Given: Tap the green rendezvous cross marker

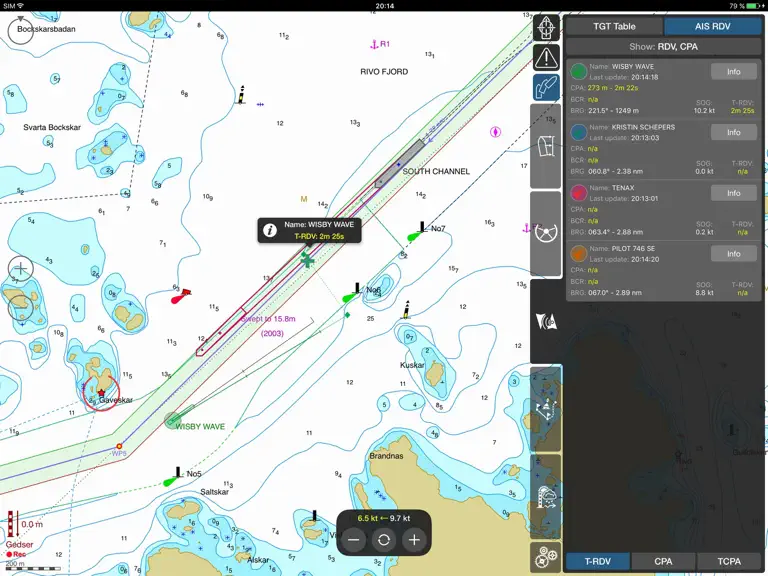Looking at the screenshot, I should pyautogui.click(x=307, y=260).
